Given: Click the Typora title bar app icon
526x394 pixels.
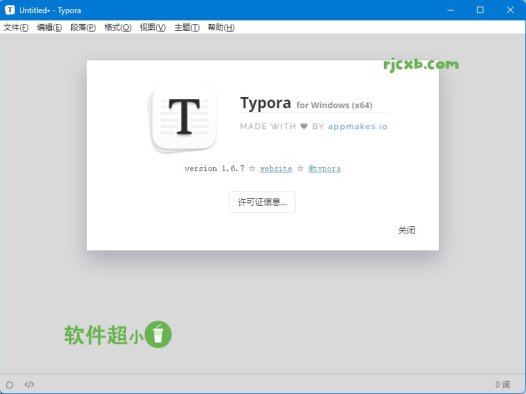Looking at the screenshot, I should pos(10,10).
